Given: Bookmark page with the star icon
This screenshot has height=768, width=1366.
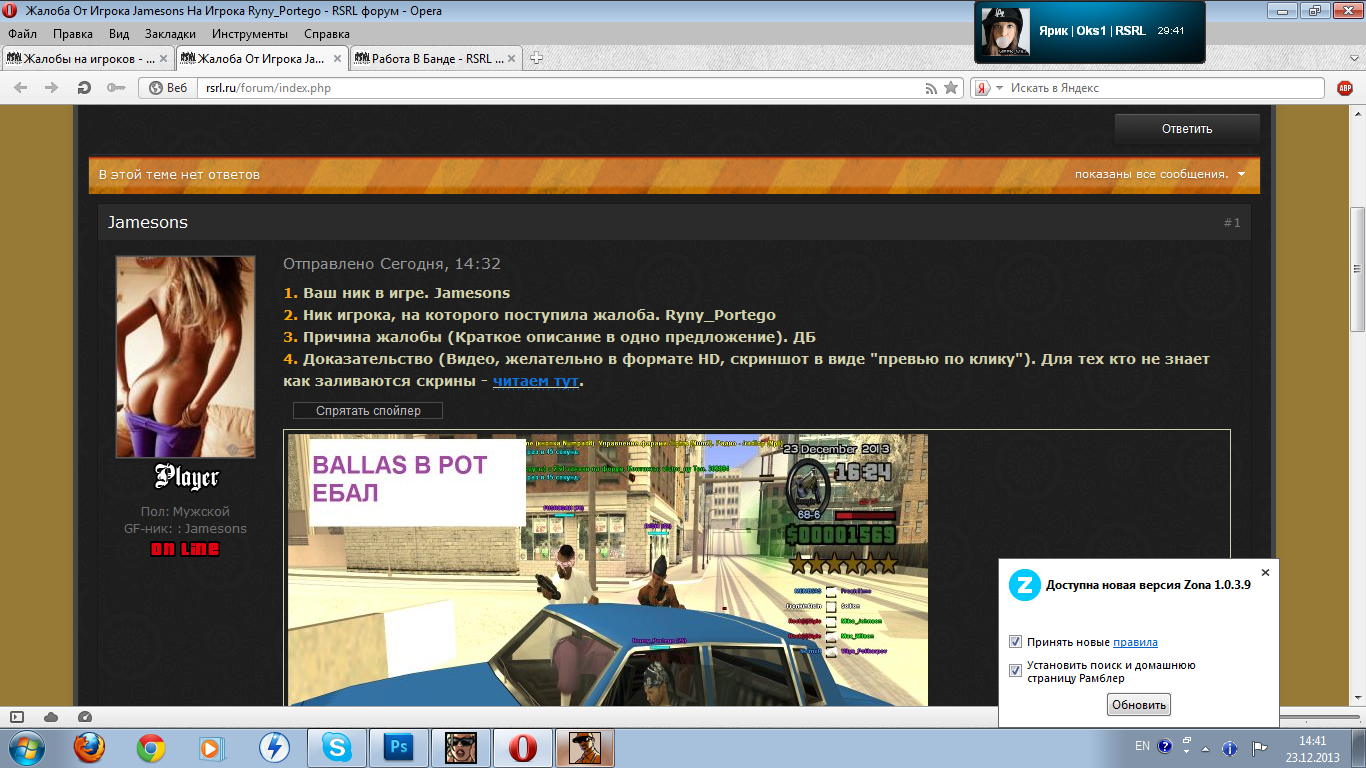Looking at the screenshot, I should [951, 88].
